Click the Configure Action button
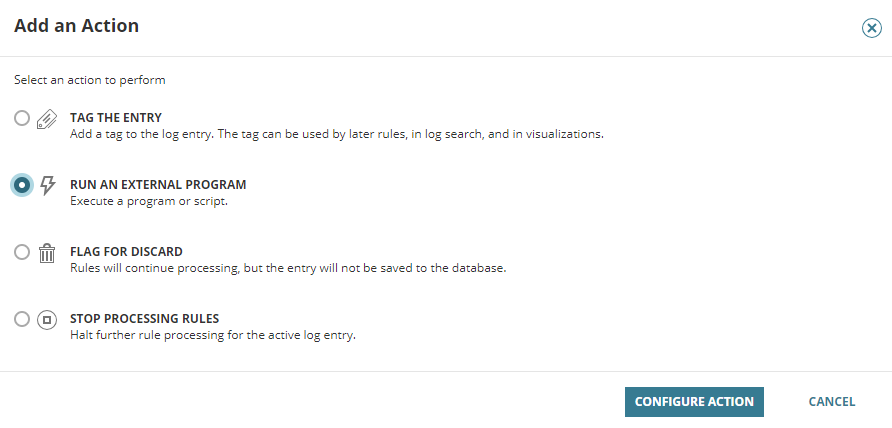The width and height of the screenshot is (892, 428). tap(694, 402)
